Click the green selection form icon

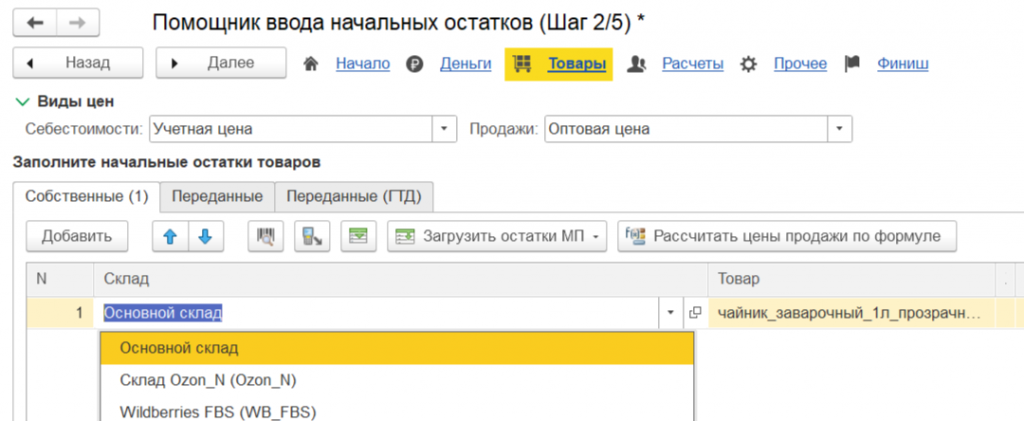point(357,237)
